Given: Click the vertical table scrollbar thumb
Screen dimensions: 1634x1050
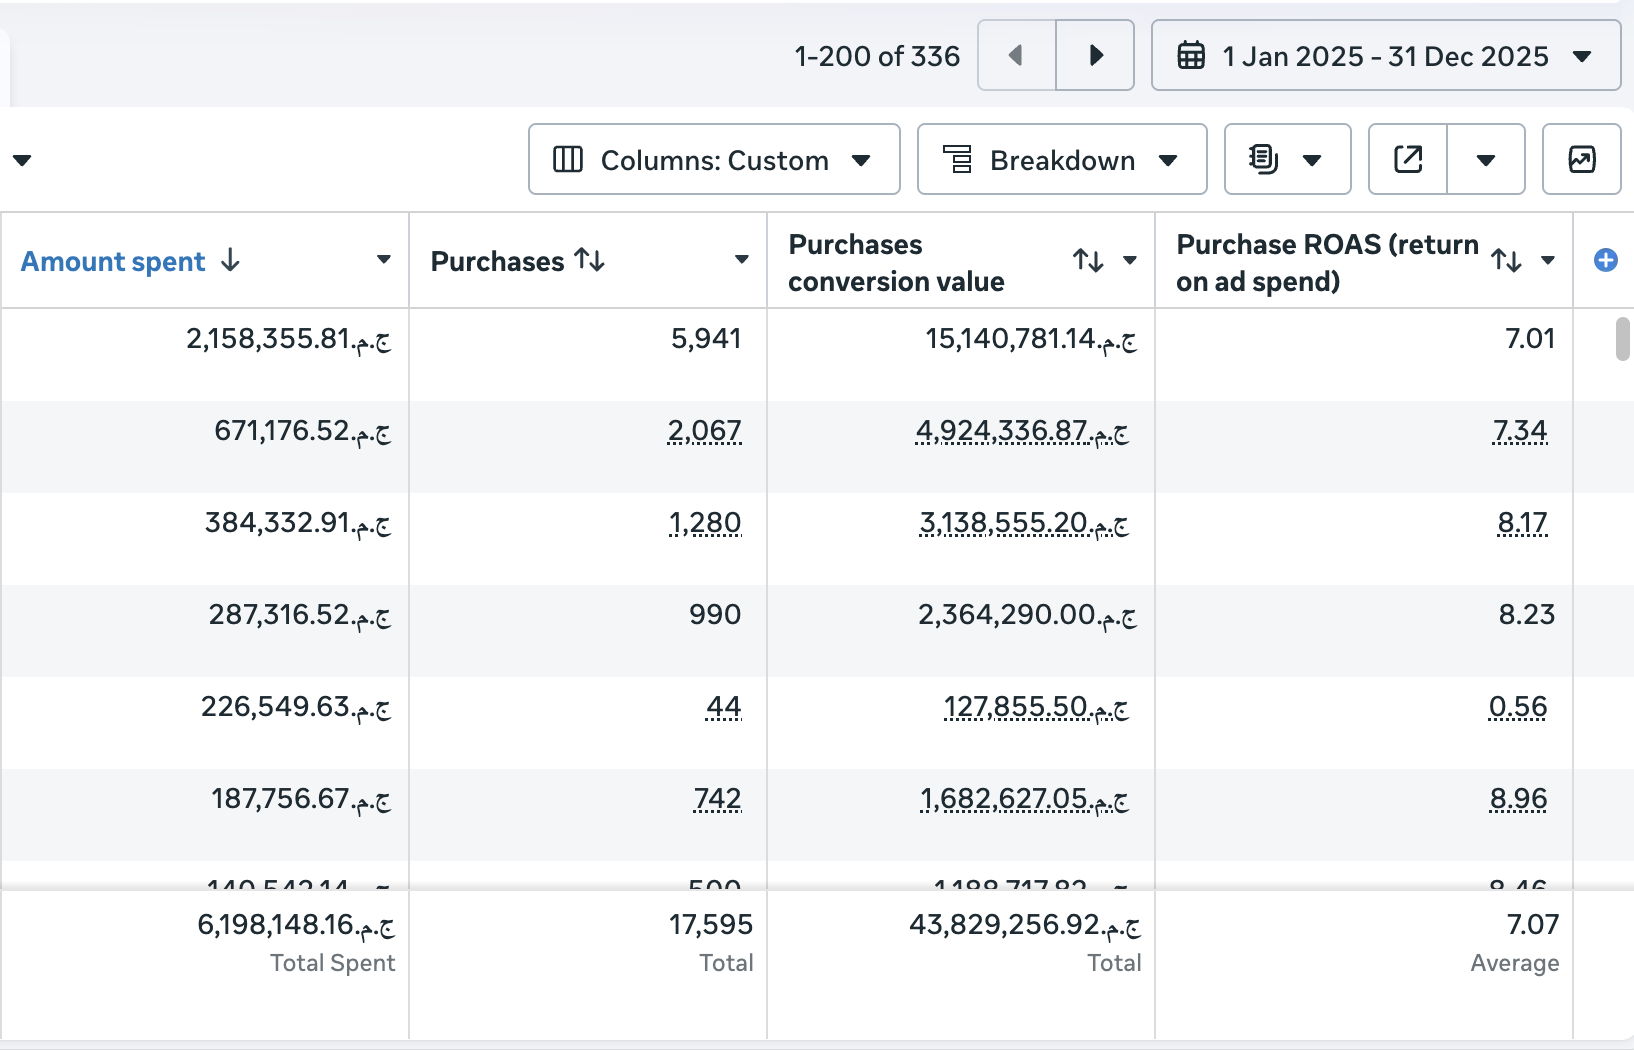Looking at the screenshot, I should 1623,338.
